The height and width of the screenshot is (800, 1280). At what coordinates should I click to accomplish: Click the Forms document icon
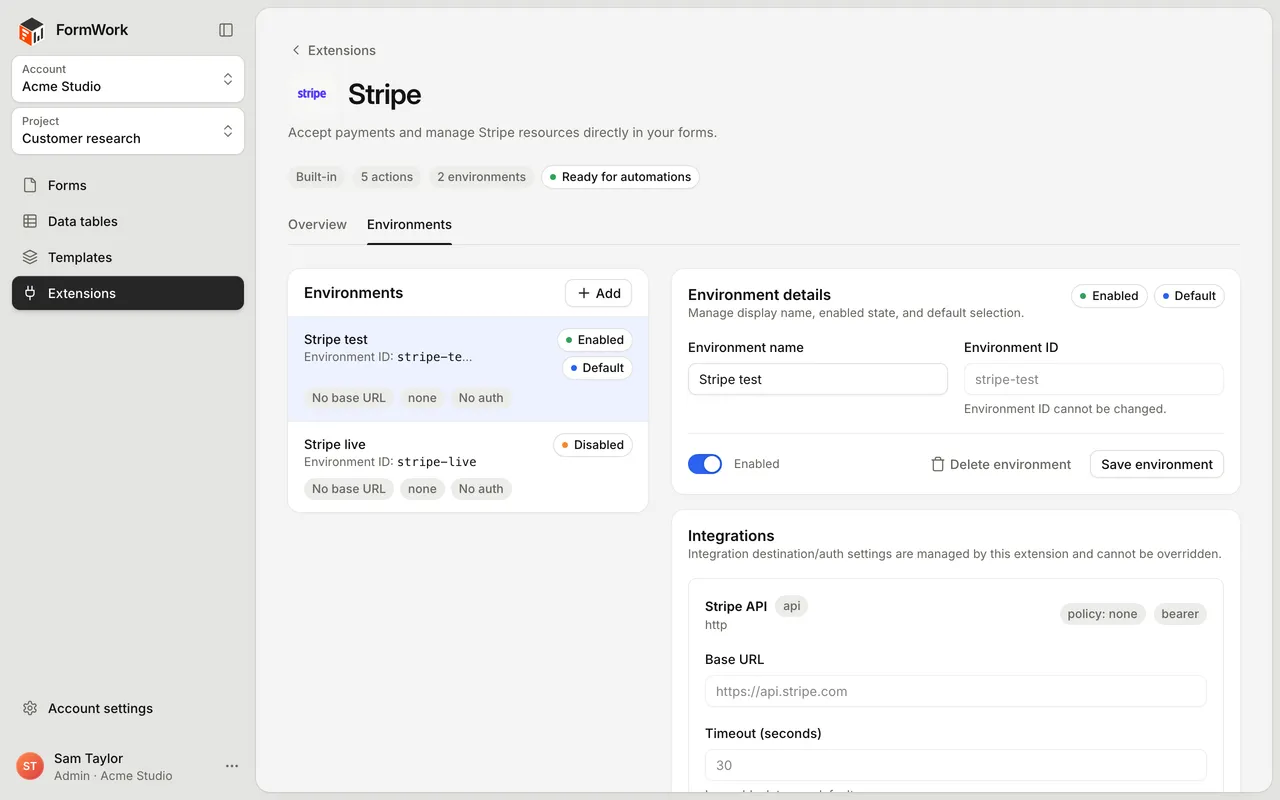click(x=30, y=185)
